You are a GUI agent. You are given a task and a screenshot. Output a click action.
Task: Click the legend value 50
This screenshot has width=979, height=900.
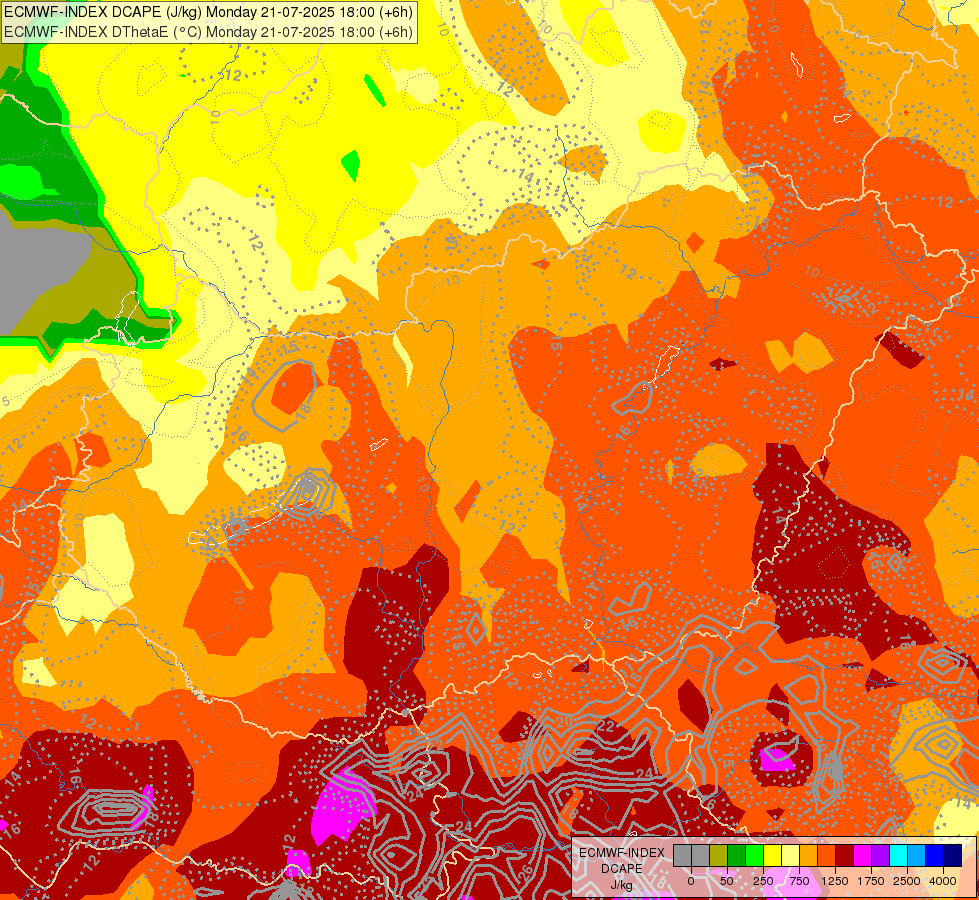tap(727, 881)
